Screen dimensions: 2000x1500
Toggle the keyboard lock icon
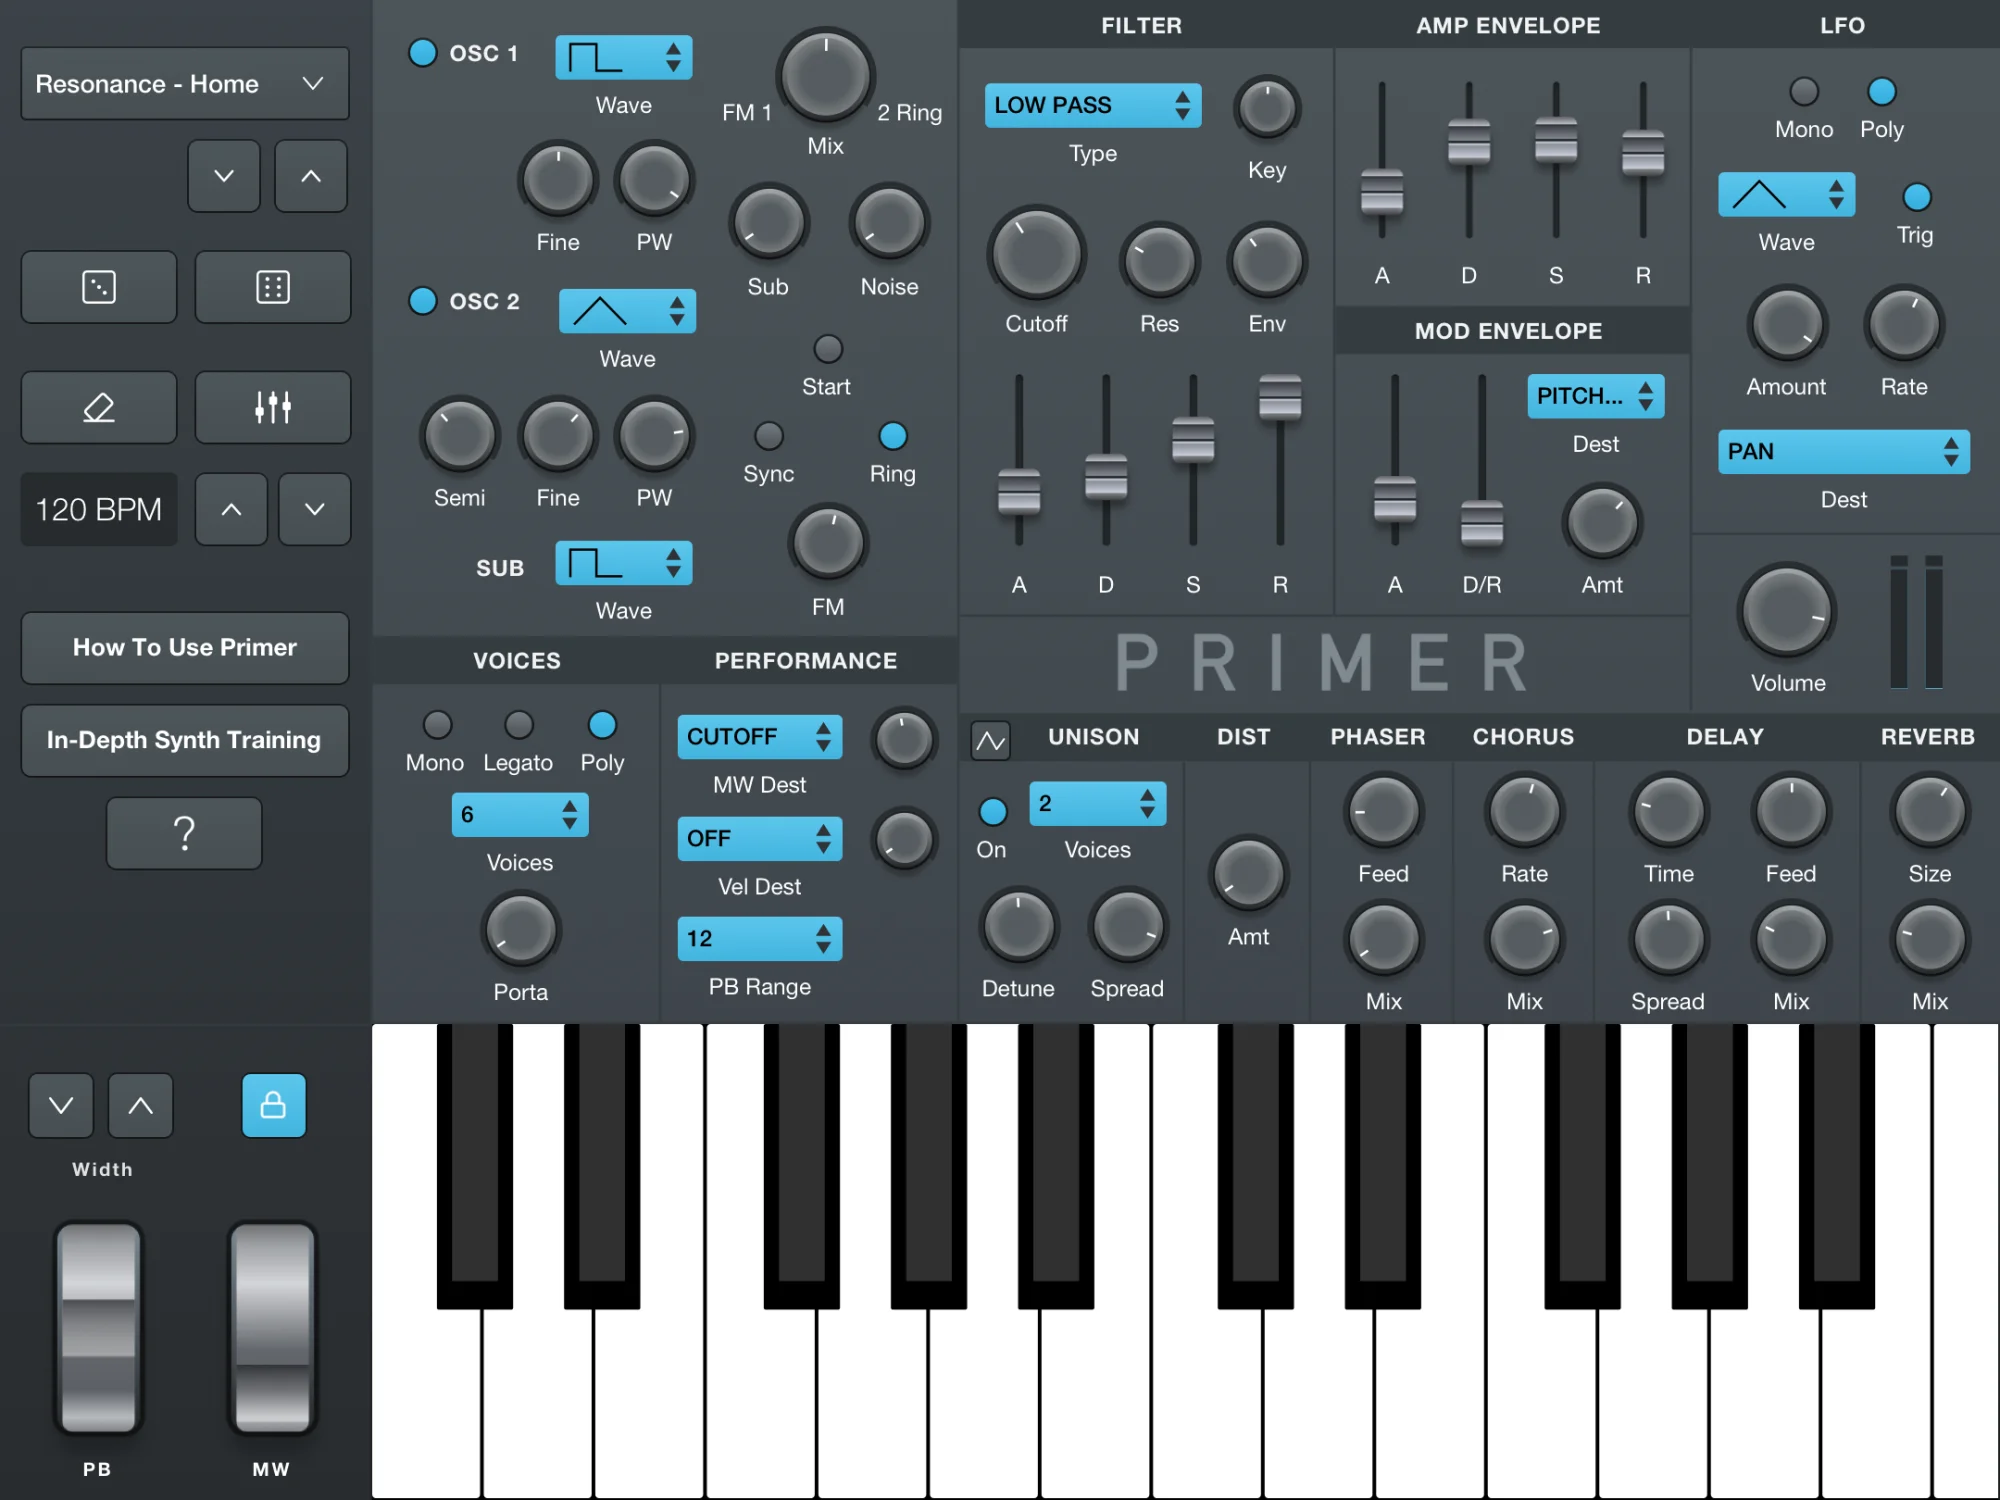tap(273, 1105)
